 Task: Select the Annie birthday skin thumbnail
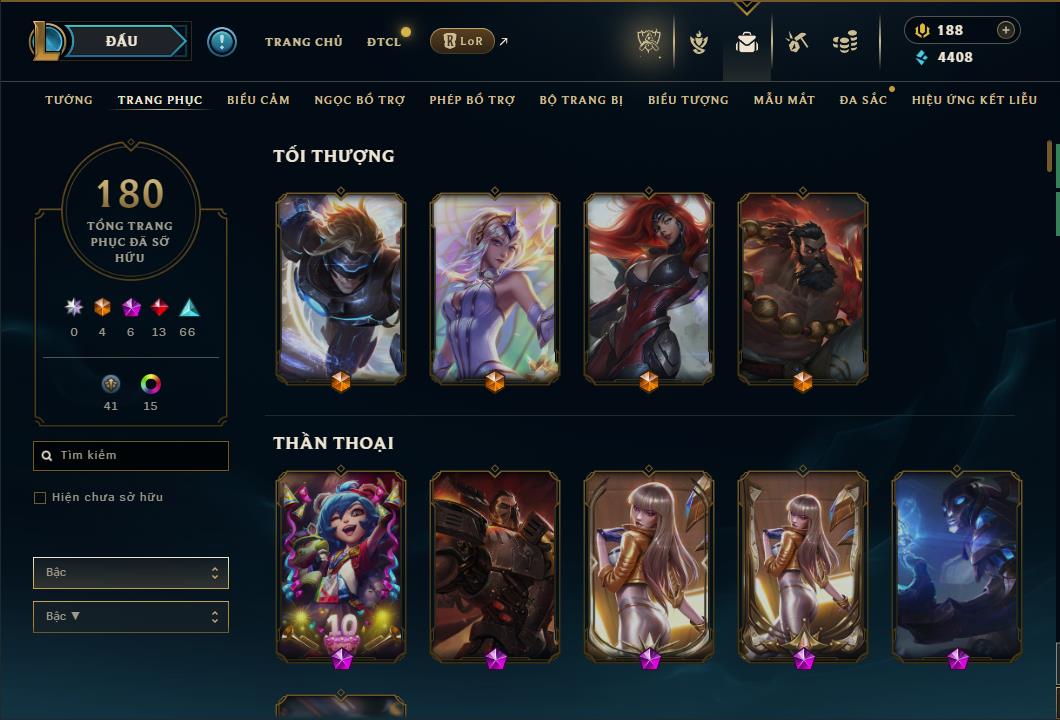tap(341, 567)
